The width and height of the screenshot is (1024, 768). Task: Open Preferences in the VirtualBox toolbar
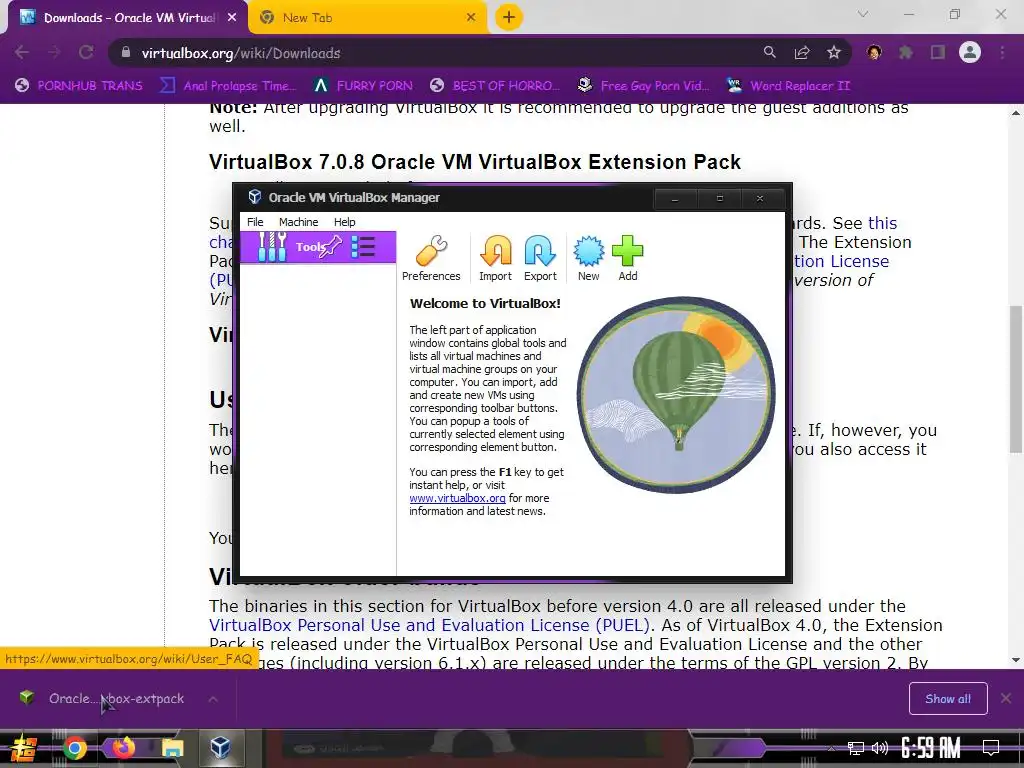(431, 259)
